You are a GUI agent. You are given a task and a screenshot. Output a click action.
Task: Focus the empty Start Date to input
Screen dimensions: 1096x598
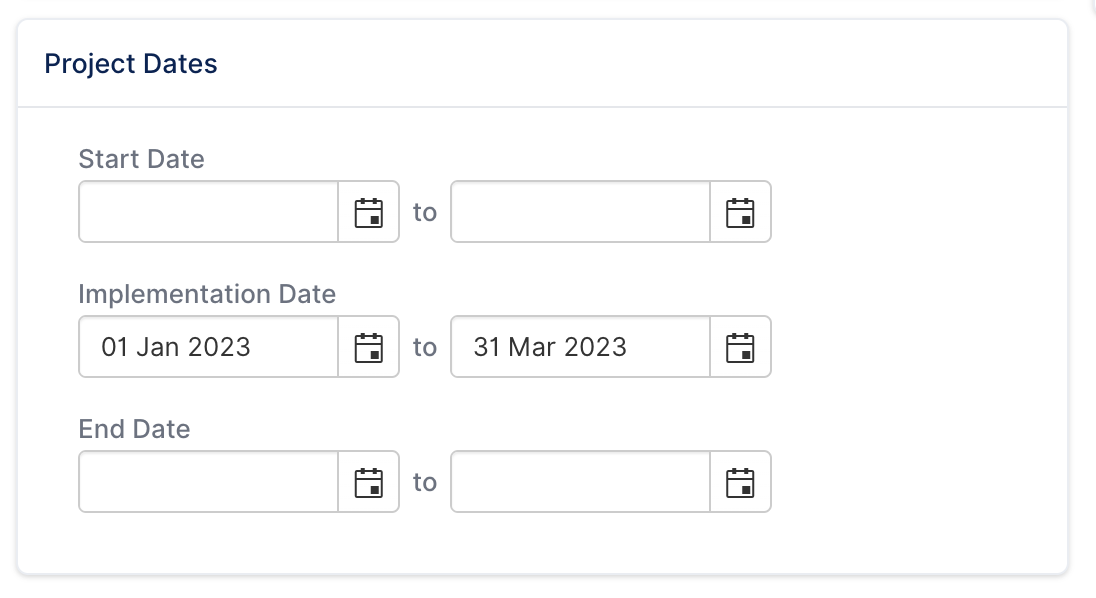580,212
